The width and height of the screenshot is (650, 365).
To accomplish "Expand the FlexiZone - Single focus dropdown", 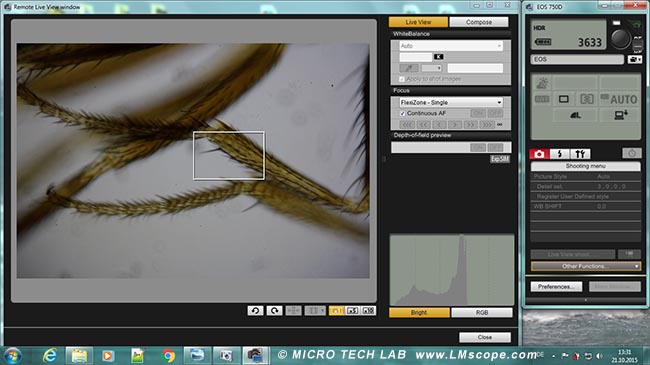I will 451,102.
